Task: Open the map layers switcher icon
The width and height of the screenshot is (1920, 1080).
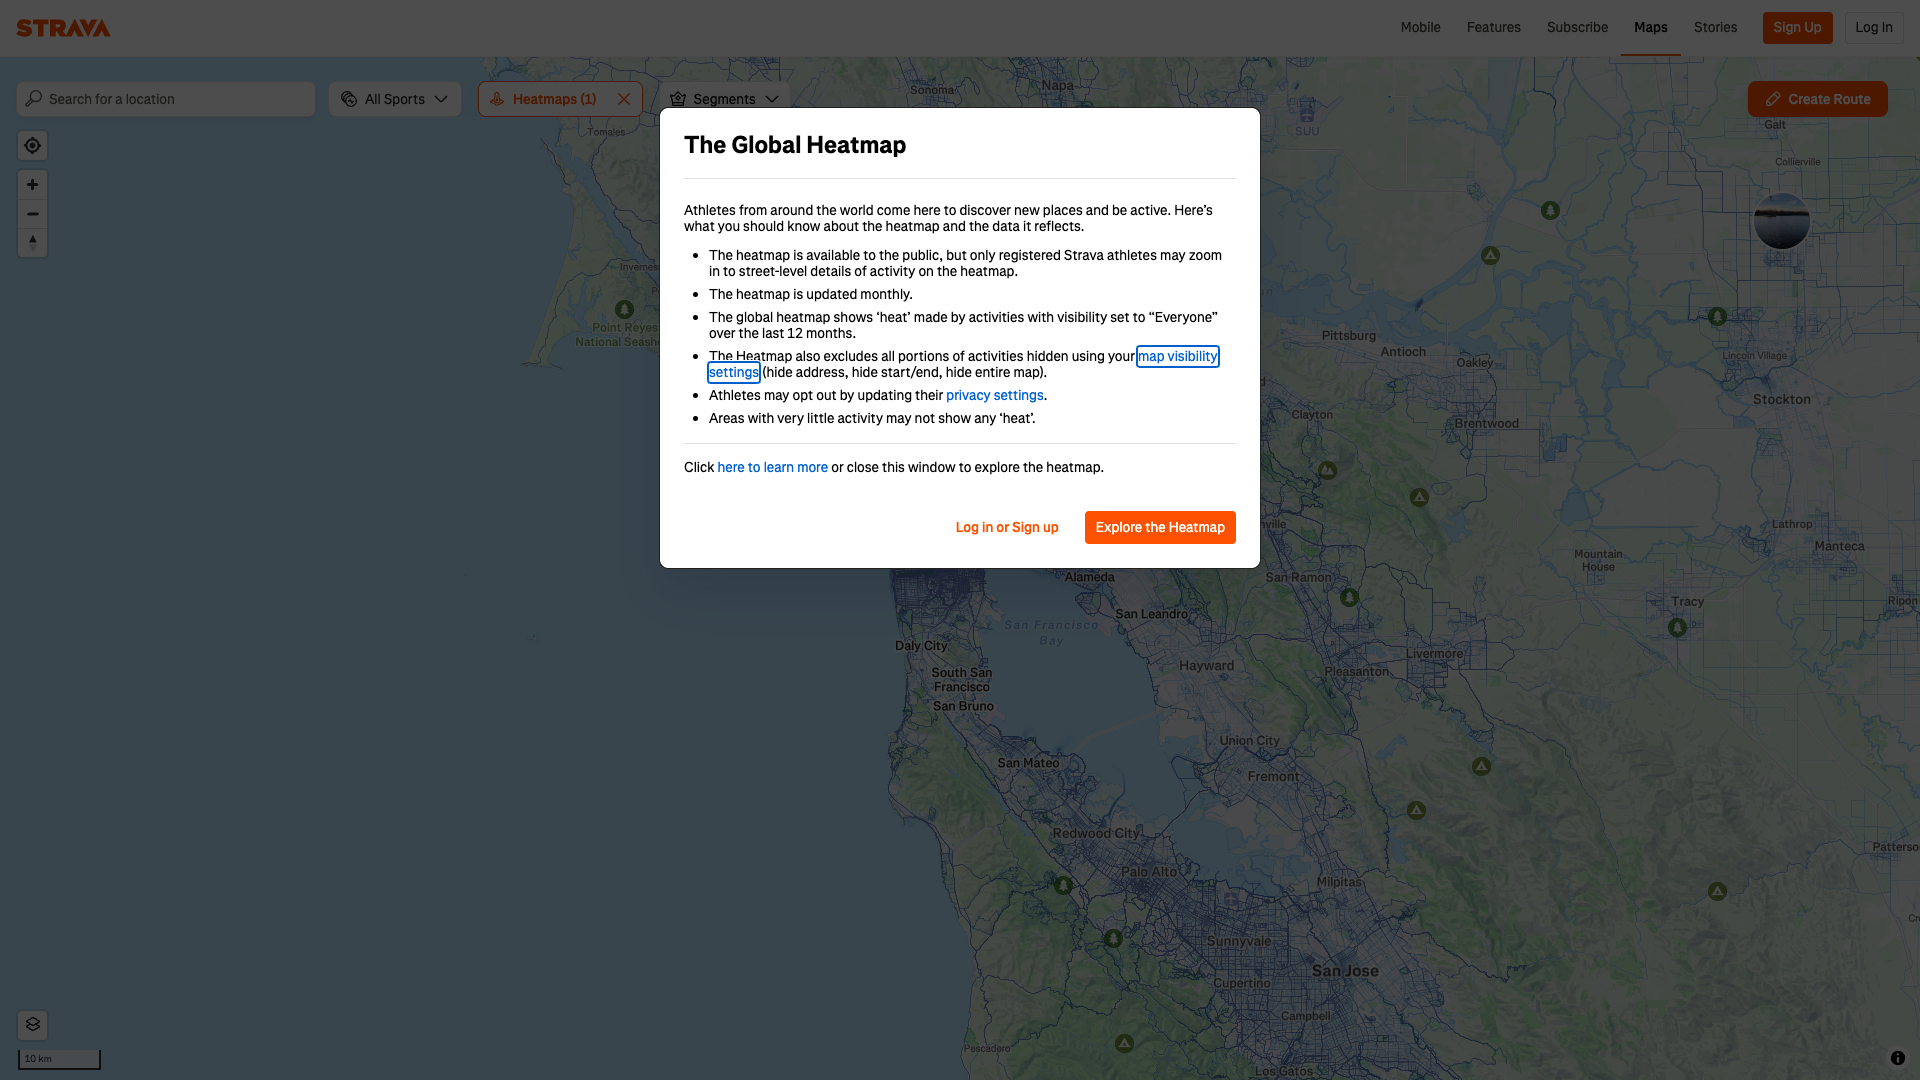Action: click(x=32, y=1024)
